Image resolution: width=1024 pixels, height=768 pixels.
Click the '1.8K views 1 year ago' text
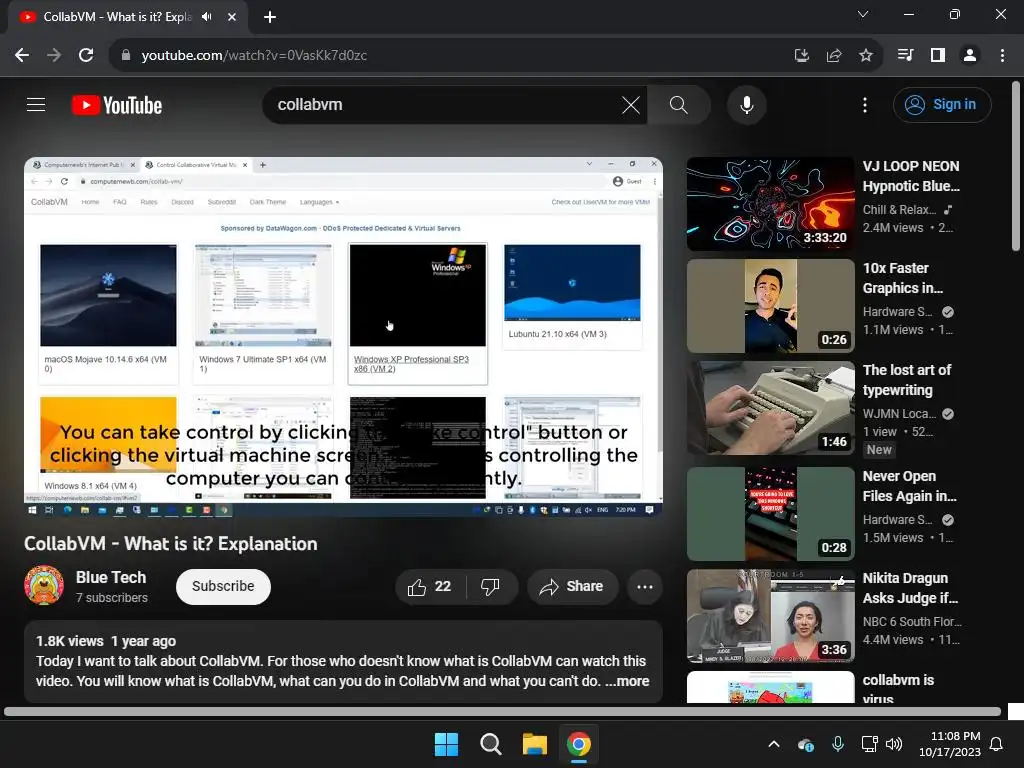pos(106,641)
